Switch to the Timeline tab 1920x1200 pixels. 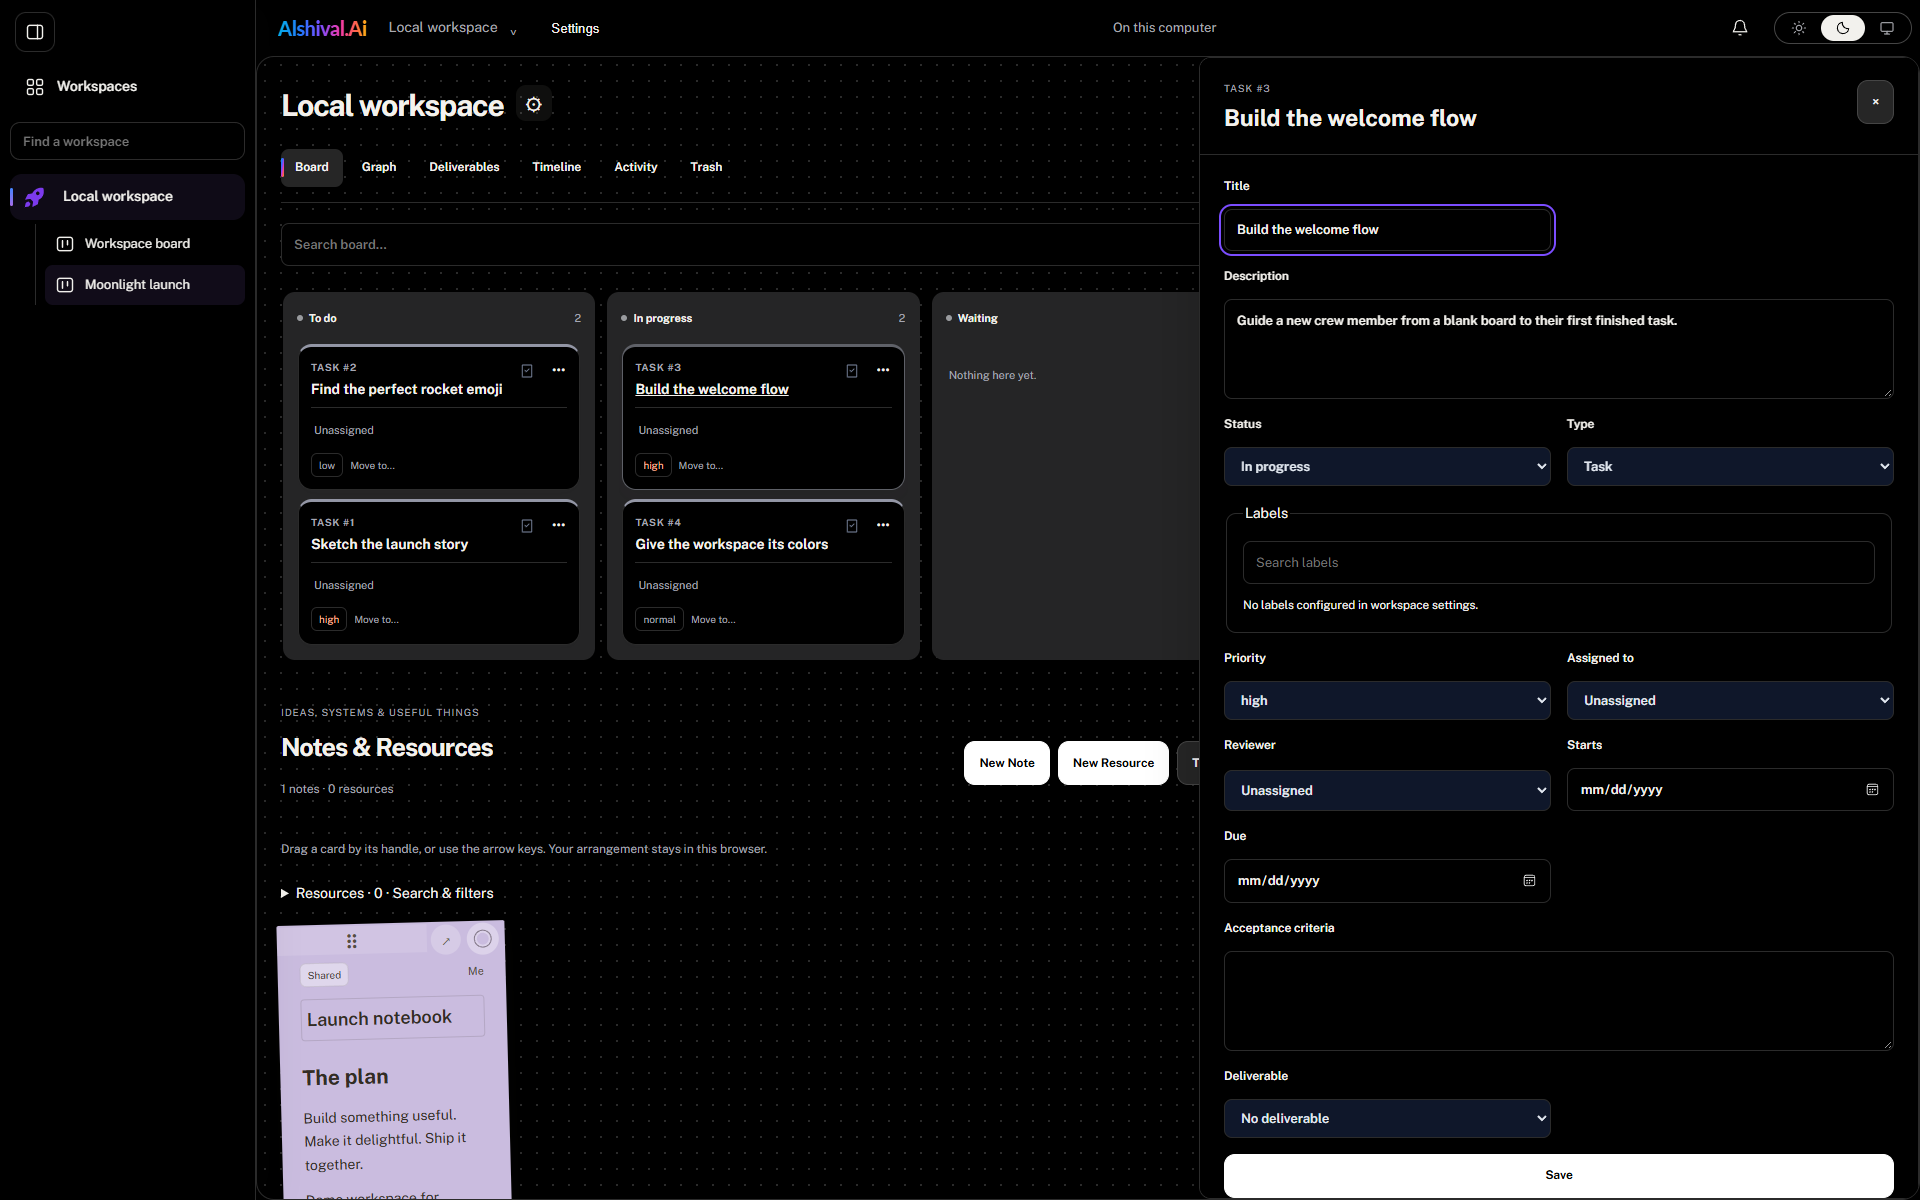(557, 167)
